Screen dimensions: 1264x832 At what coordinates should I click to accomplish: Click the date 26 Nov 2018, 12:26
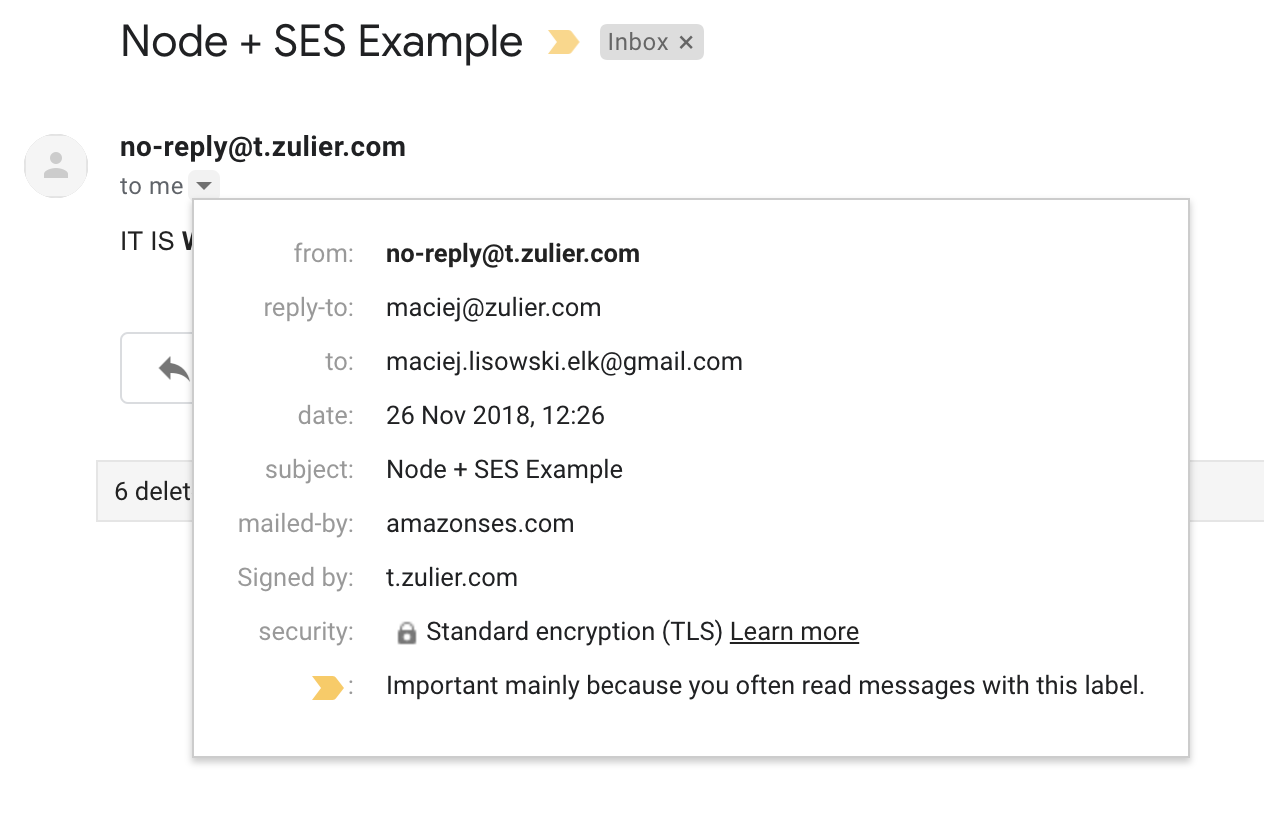[495, 416]
